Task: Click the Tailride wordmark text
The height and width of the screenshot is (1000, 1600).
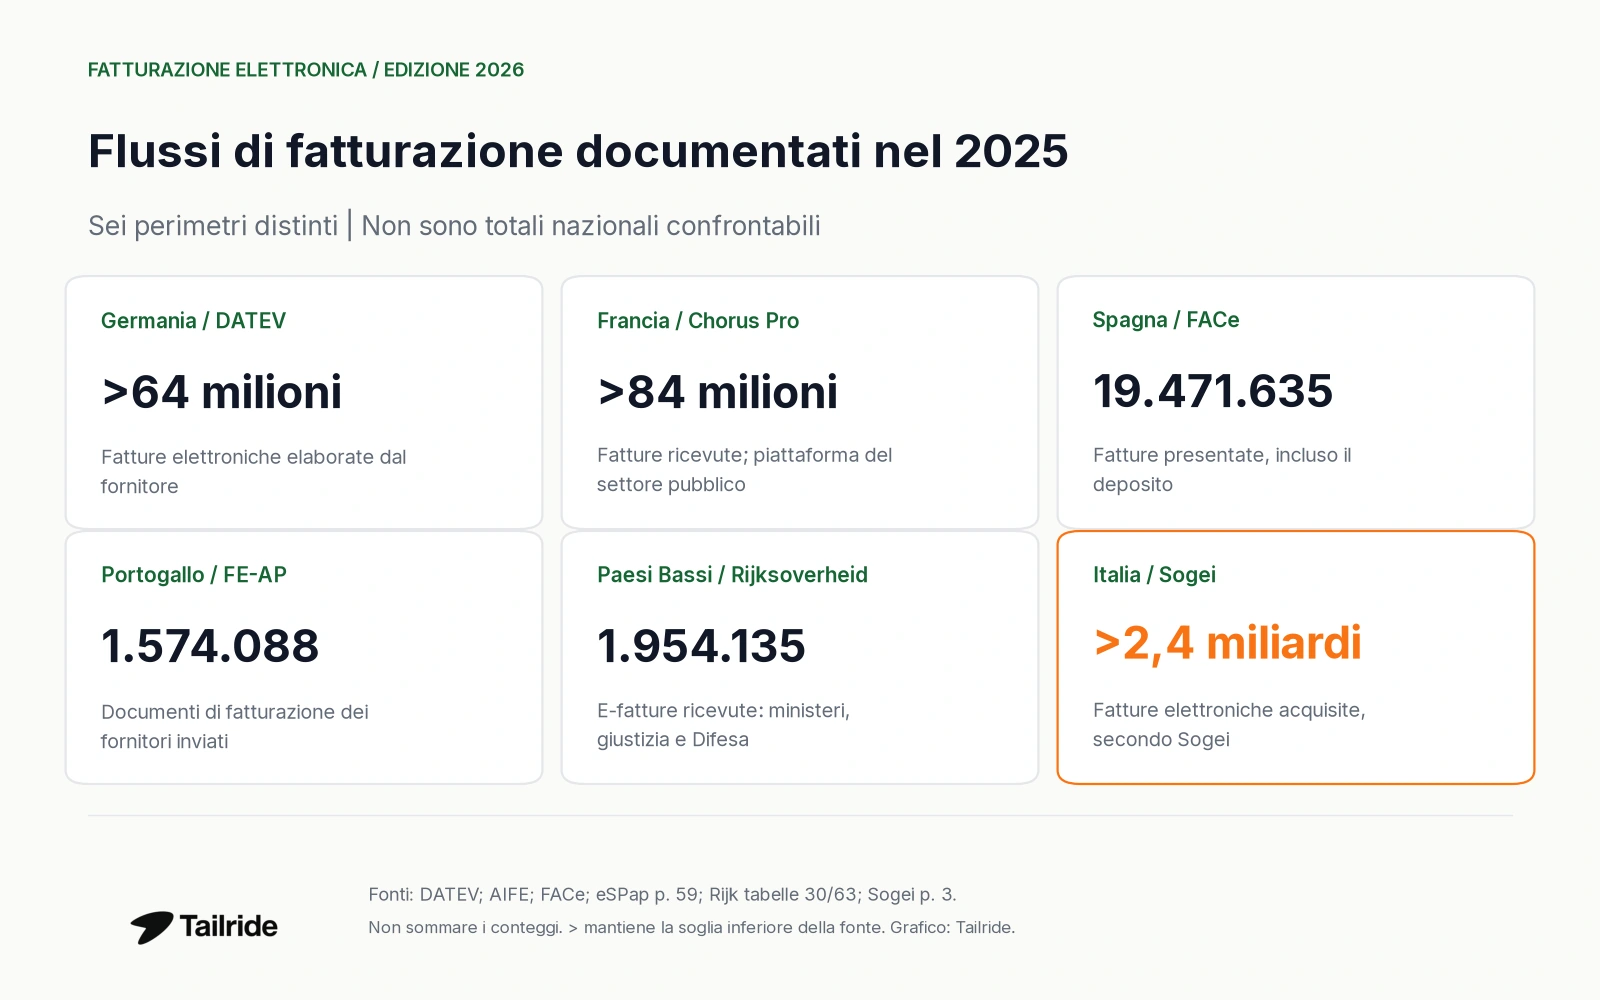Action: (229, 926)
